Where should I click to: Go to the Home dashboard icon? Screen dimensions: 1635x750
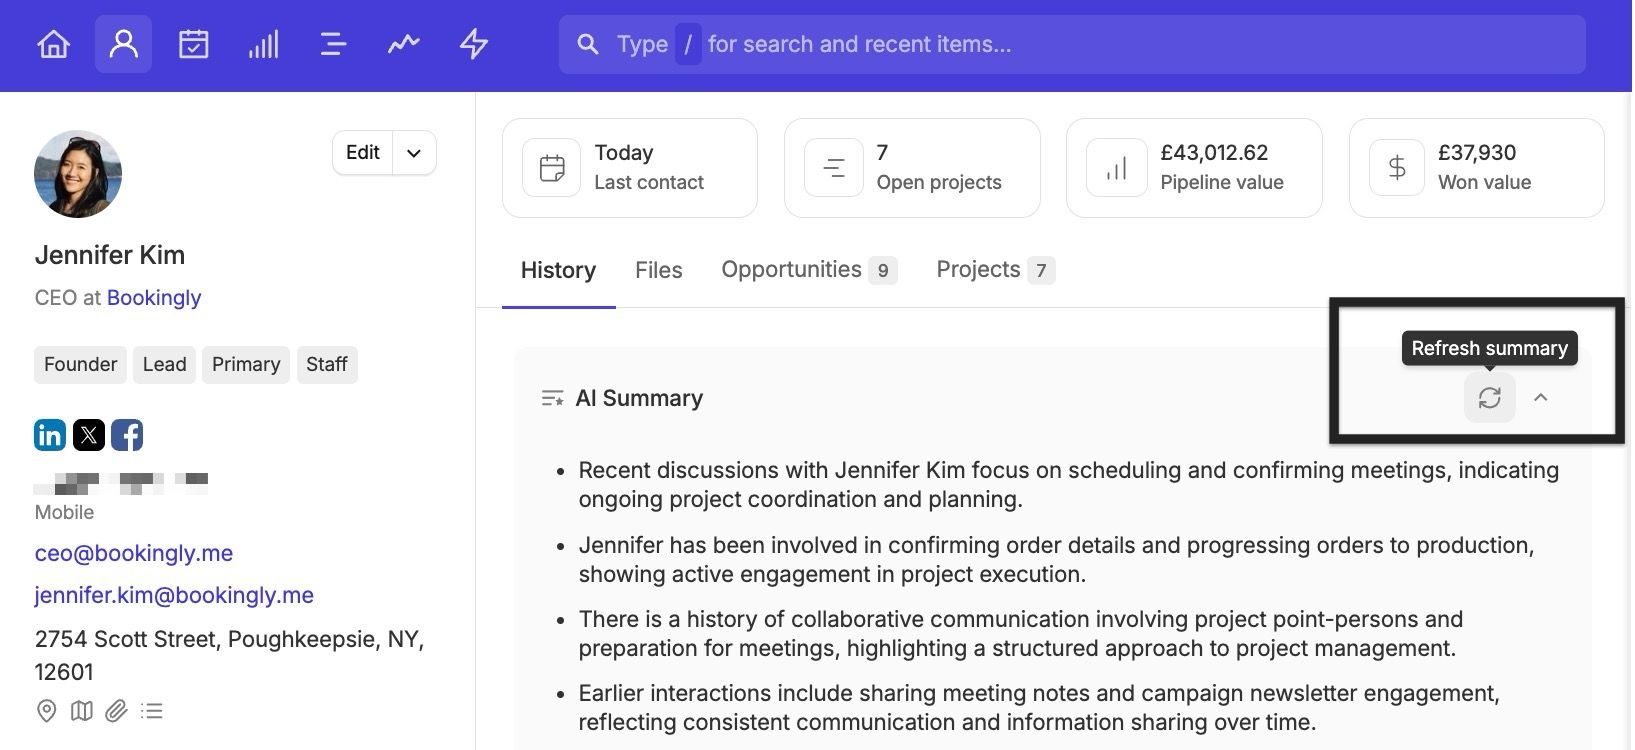[x=54, y=44]
